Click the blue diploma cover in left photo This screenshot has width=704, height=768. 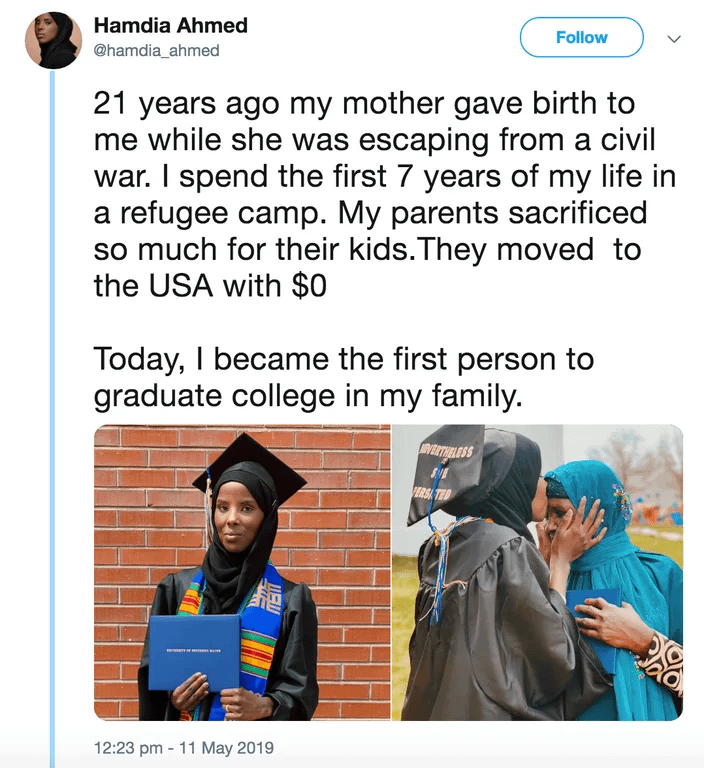point(194,651)
